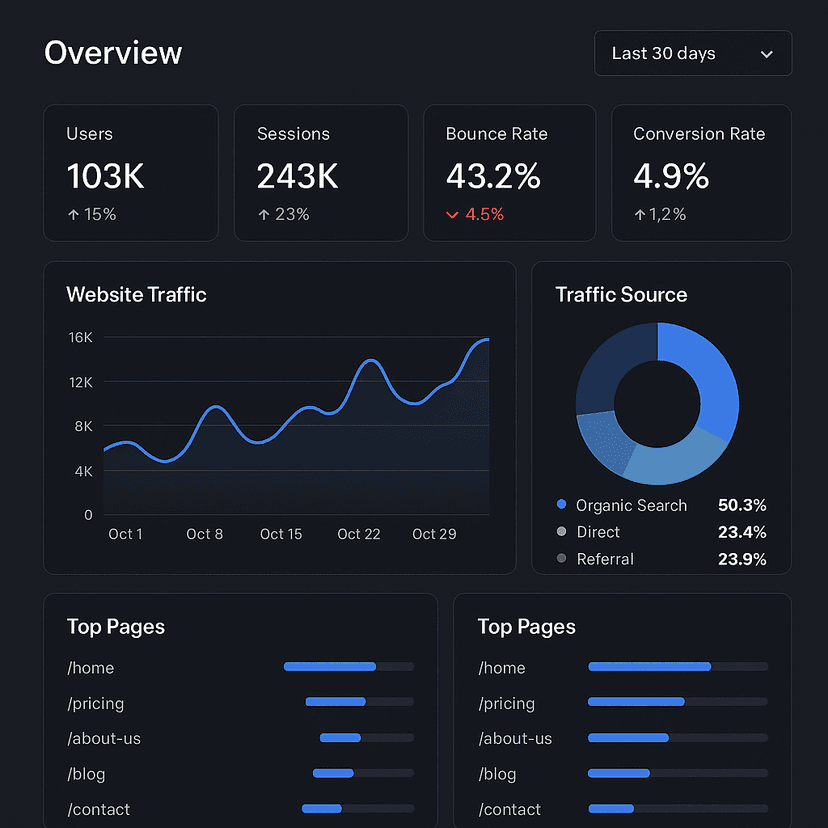The width and height of the screenshot is (828, 828).
Task: Click the /home progress bar in right panel
Action: pos(678,666)
